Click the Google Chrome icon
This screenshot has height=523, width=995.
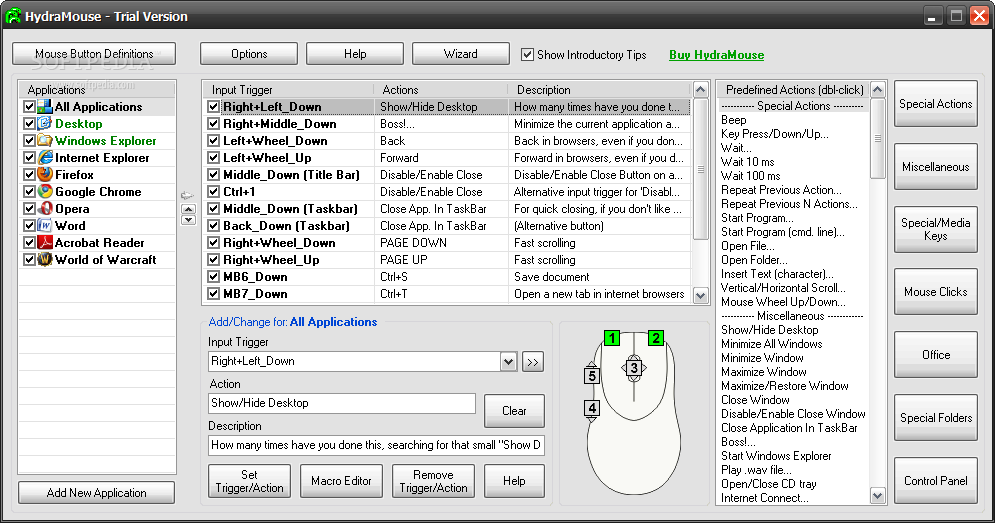(44, 192)
